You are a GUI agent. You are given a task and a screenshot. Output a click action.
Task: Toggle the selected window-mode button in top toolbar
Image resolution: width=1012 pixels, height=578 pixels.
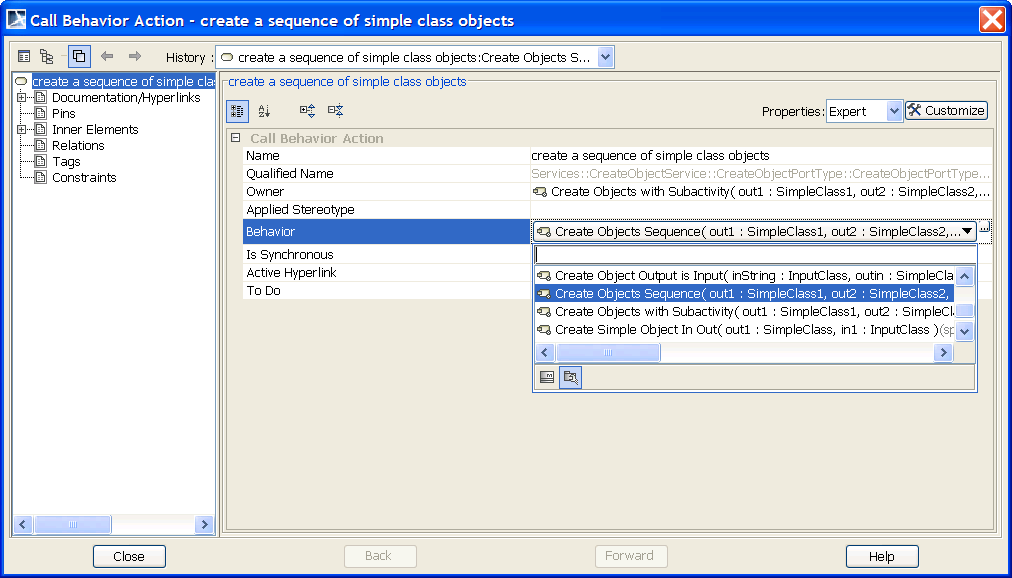pos(79,57)
